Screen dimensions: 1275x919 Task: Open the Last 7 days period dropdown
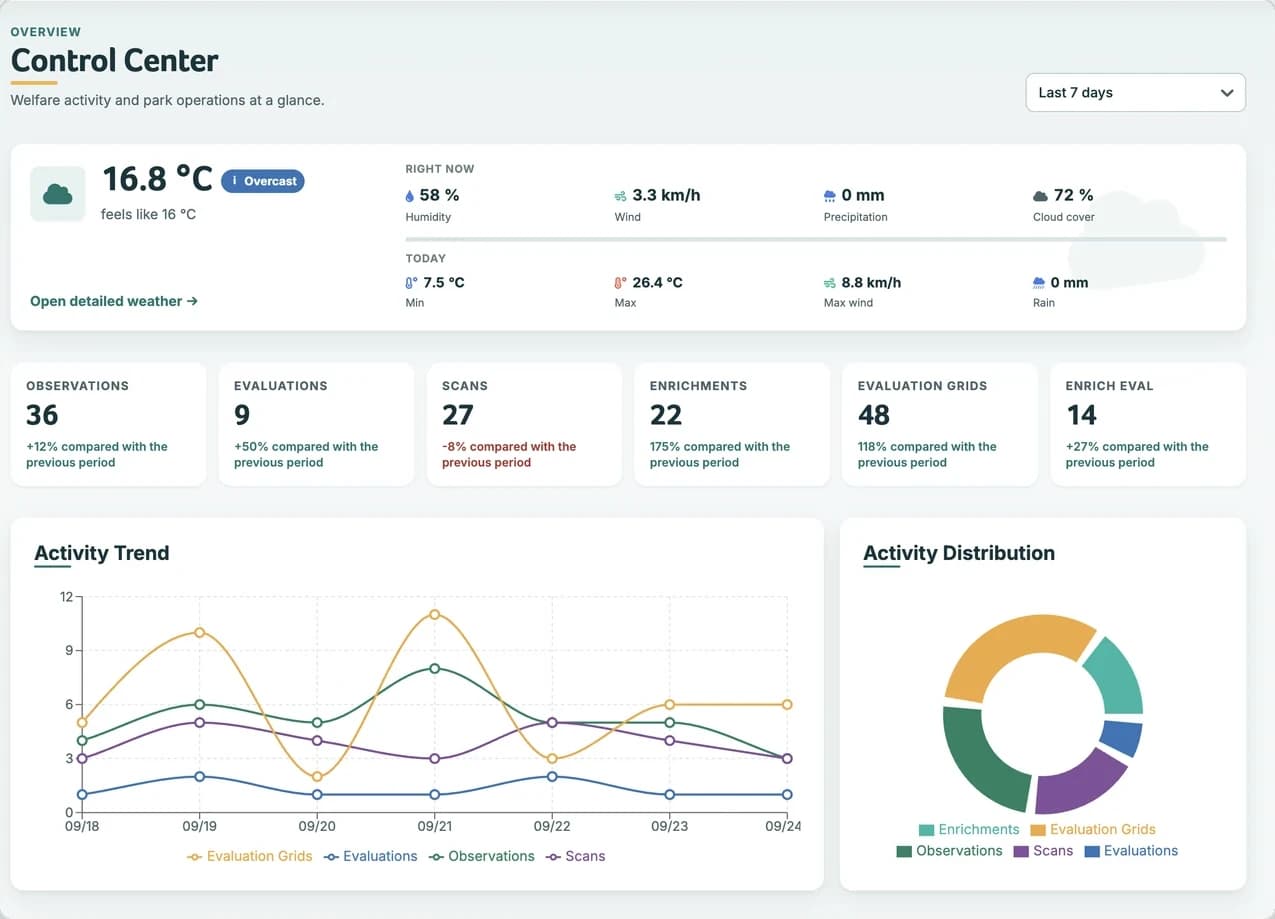coord(1135,92)
